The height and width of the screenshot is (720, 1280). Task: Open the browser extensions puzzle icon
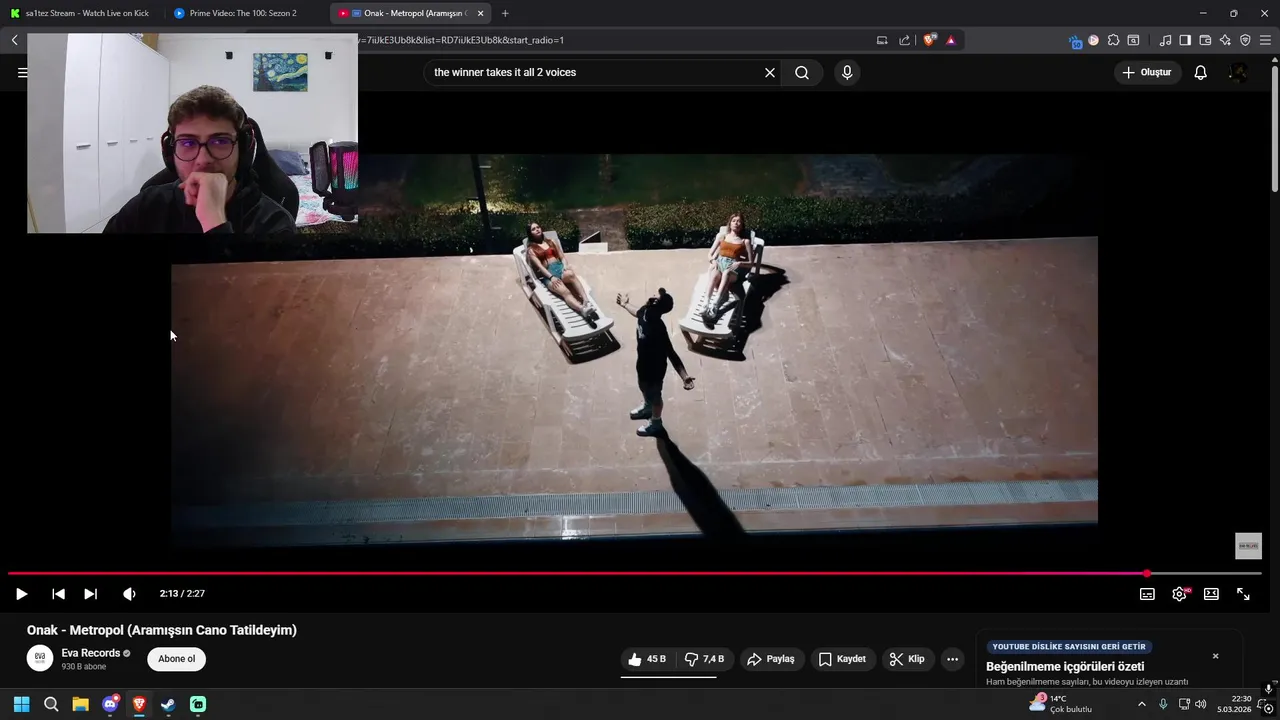(1113, 40)
